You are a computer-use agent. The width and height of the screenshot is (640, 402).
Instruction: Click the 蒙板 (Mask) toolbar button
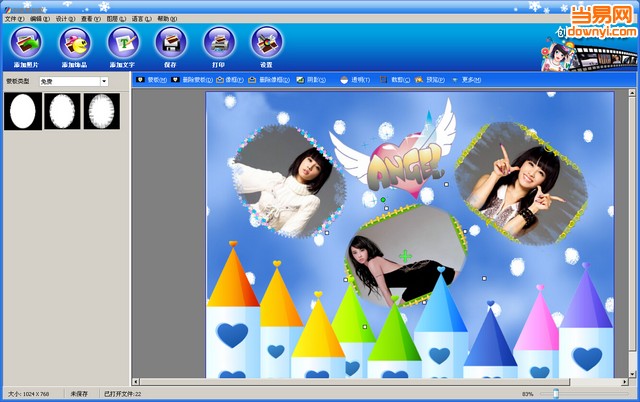(x=152, y=79)
